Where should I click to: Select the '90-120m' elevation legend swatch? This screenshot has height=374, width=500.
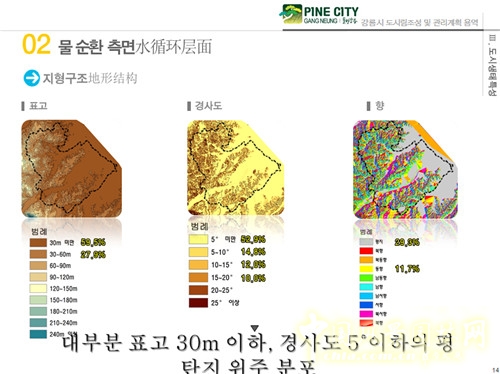(38, 277)
